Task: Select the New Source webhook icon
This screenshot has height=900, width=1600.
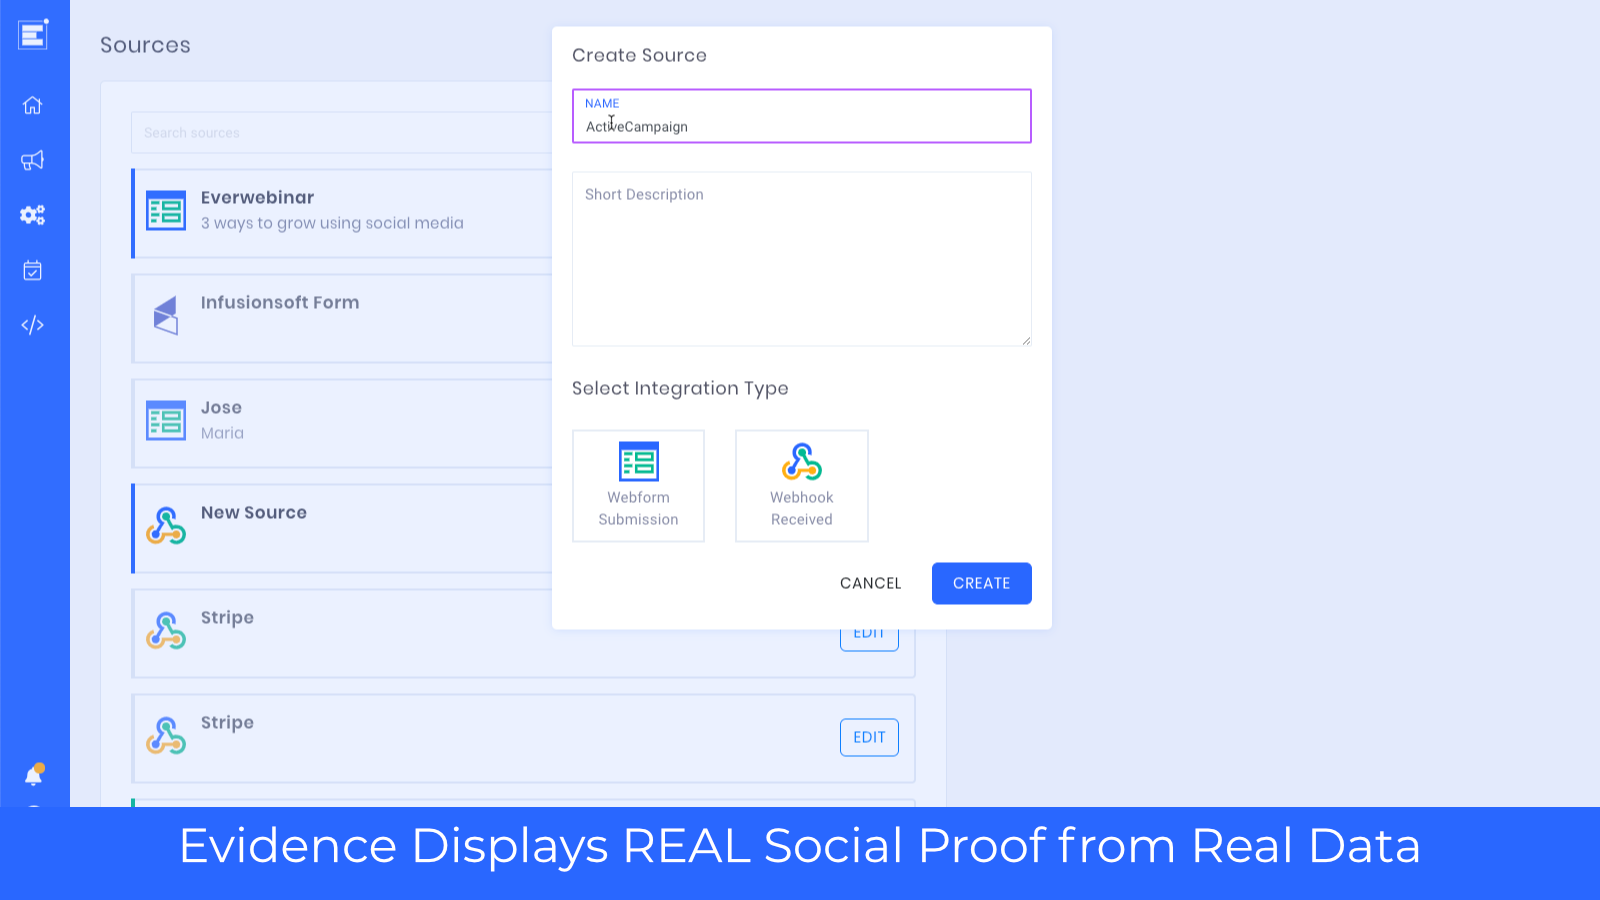Action: (166, 526)
